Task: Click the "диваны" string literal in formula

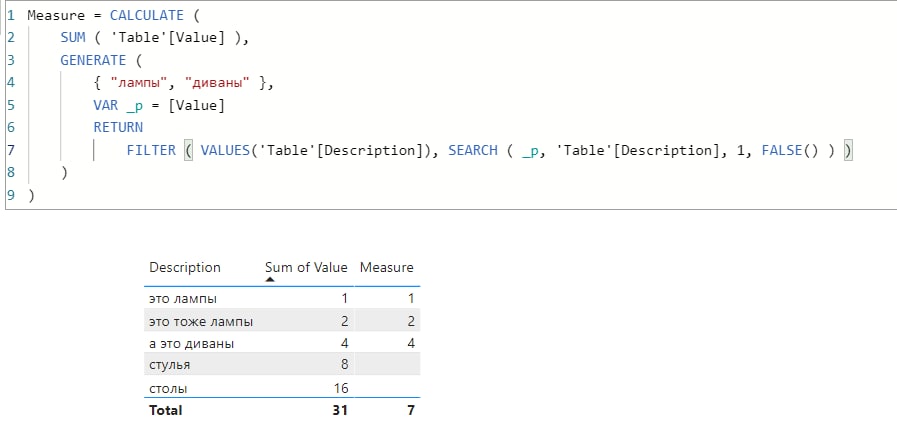Action: (217, 83)
